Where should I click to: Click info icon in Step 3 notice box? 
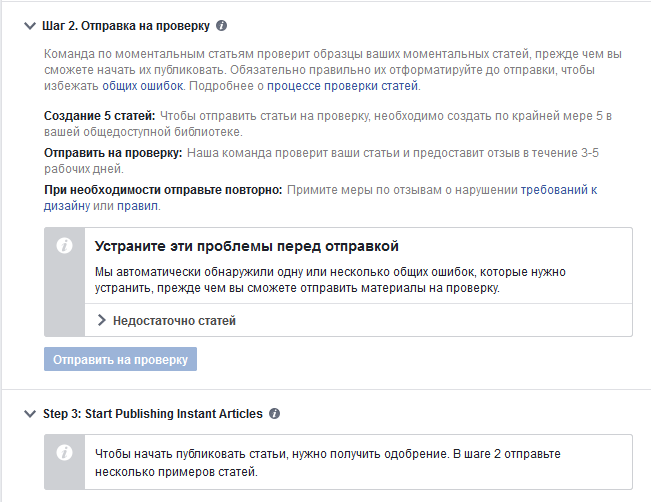(64, 452)
